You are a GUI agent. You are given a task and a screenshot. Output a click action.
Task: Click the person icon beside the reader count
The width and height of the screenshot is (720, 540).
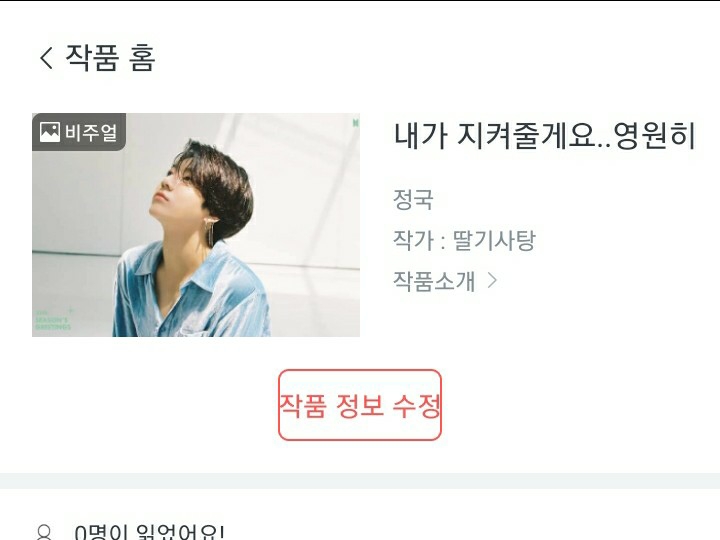(x=44, y=533)
